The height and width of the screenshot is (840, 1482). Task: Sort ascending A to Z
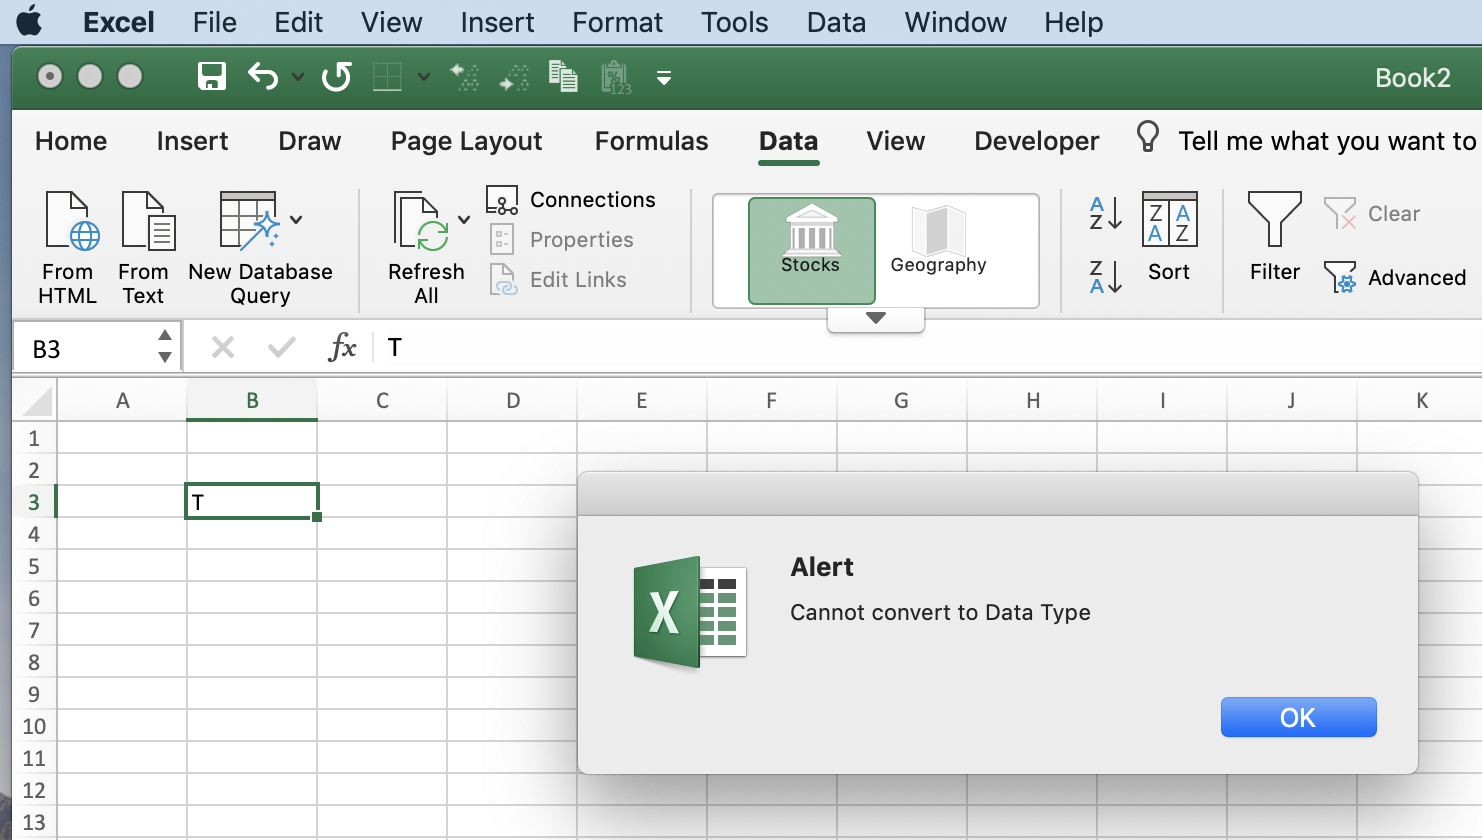coord(1106,213)
